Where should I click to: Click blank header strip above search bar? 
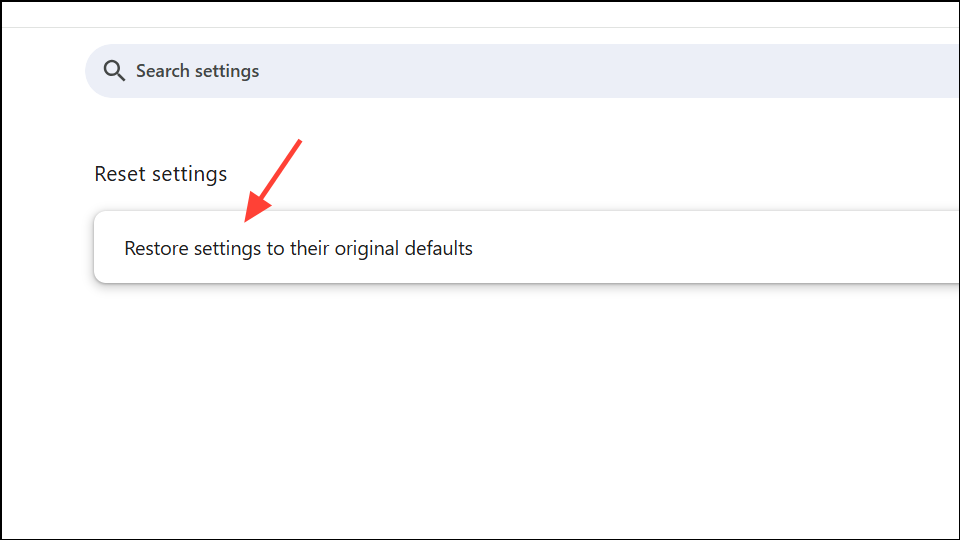(478, 14)
